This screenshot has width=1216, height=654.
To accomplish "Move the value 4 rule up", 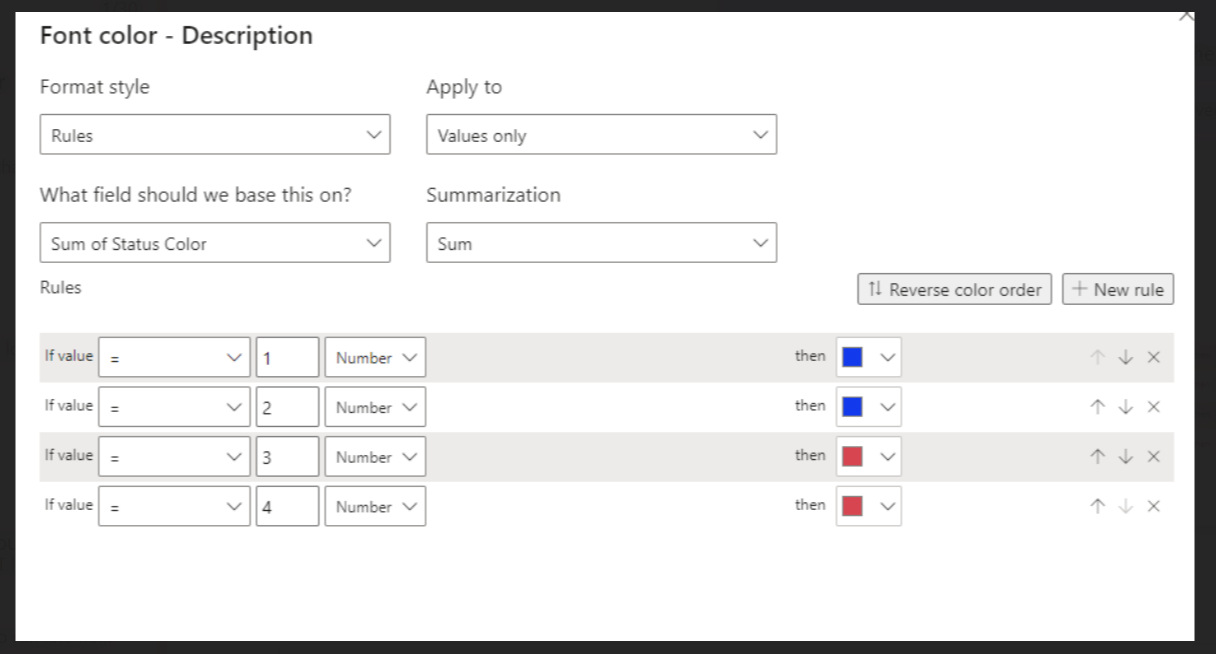I will [x=1098, y=506].
